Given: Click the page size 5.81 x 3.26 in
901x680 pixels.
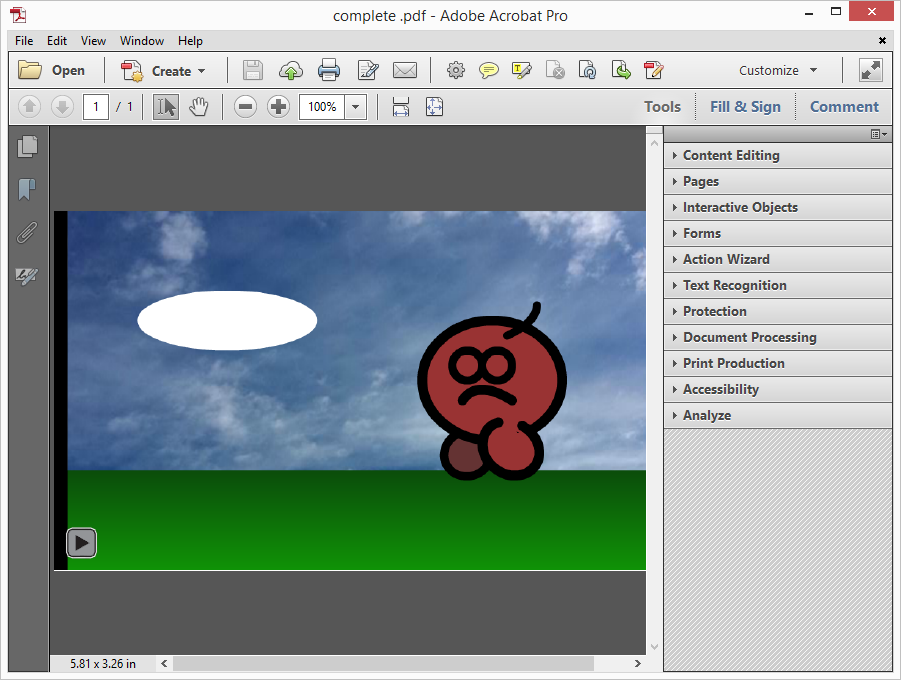Looking at the screenshot, I should [x=103, y=664].
